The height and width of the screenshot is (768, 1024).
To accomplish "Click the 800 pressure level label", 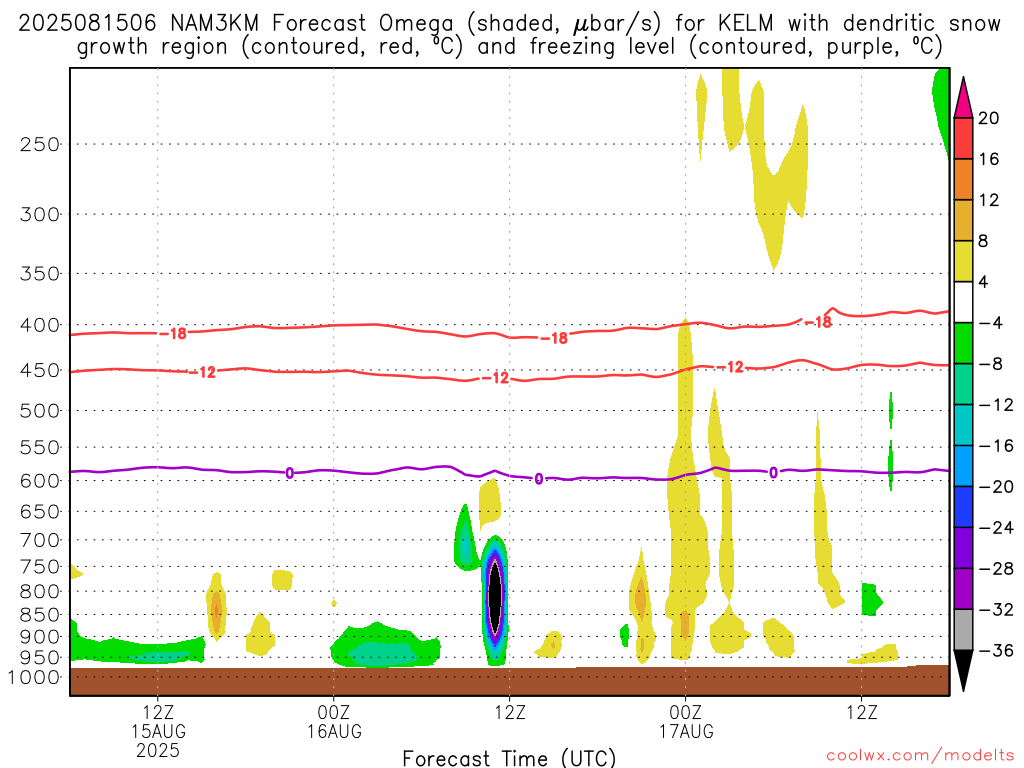I will (x=39, y=592).
